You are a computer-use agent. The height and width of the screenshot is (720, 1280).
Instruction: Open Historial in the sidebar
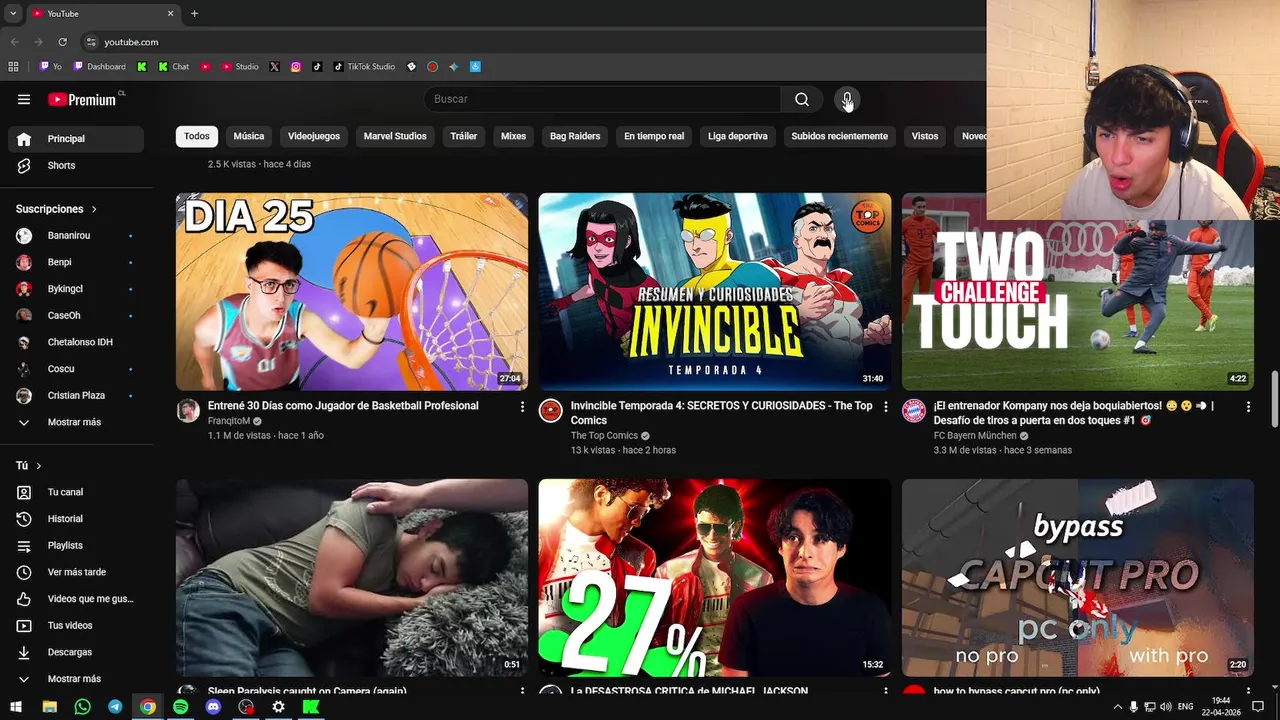pyautogui.click(x=76, y=519)
